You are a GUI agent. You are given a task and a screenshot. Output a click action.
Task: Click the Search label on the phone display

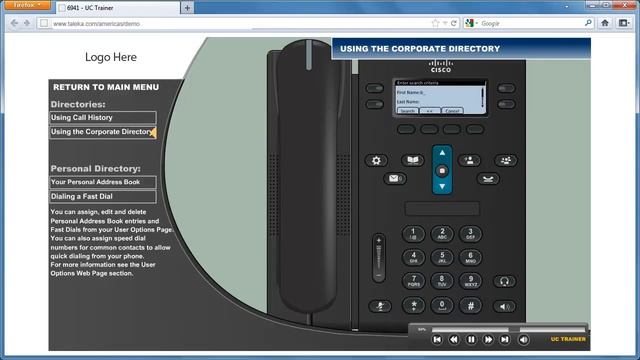[x=407, y=111]
